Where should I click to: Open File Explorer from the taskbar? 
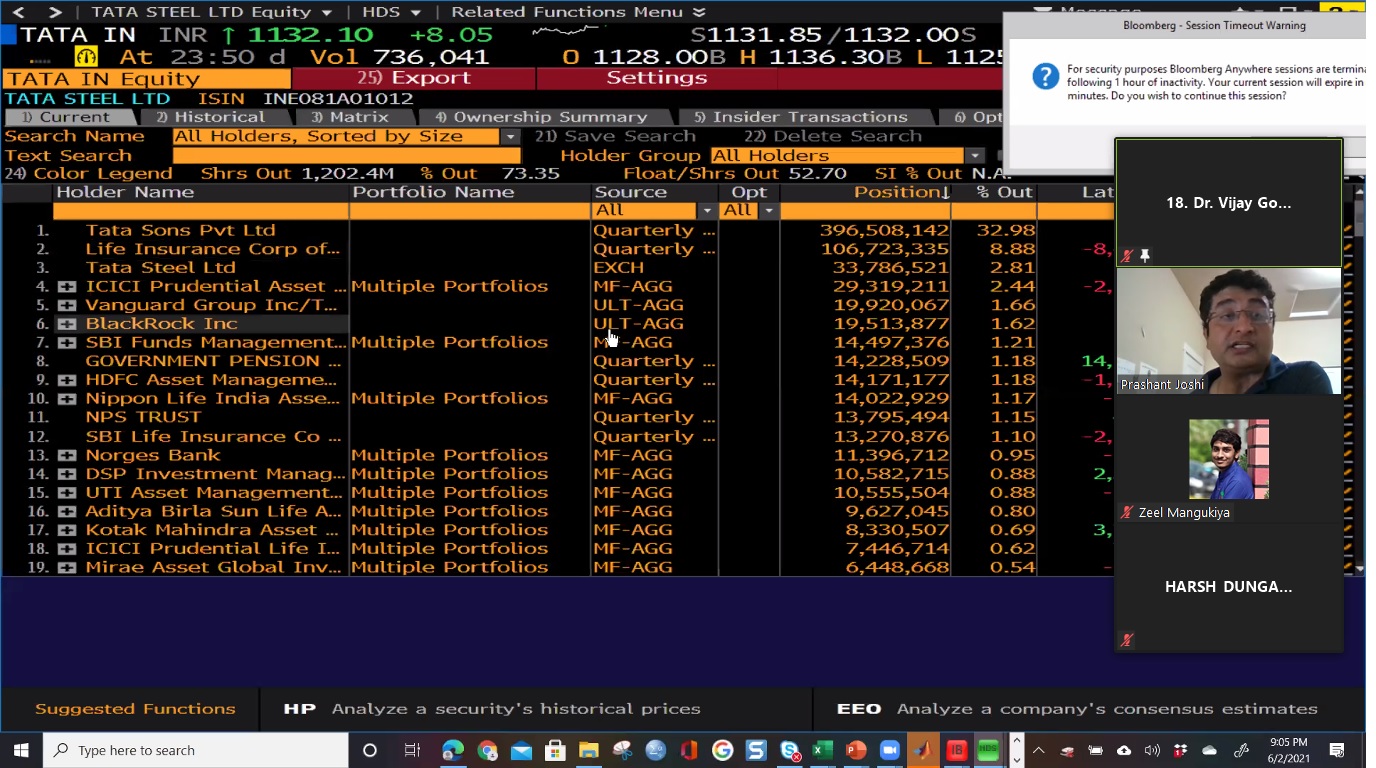588,750
